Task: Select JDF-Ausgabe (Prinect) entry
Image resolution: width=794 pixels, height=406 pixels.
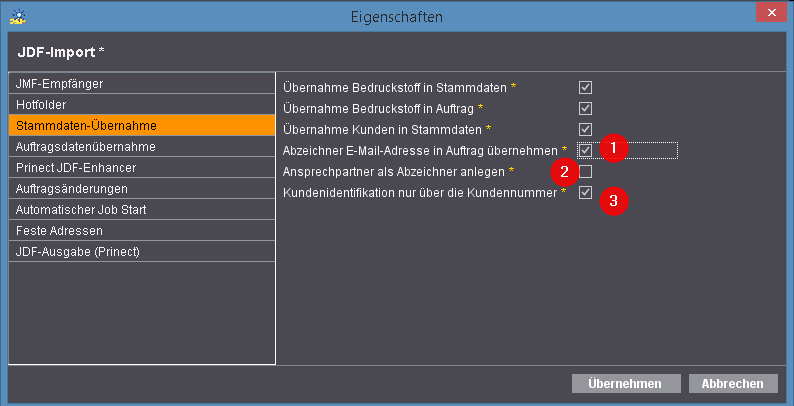Action: tap(142, 252)
